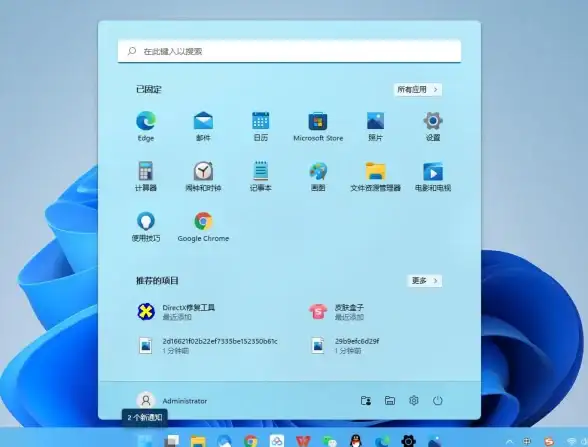
Task: Open the Edge pinned app
Action: point(146,126)
